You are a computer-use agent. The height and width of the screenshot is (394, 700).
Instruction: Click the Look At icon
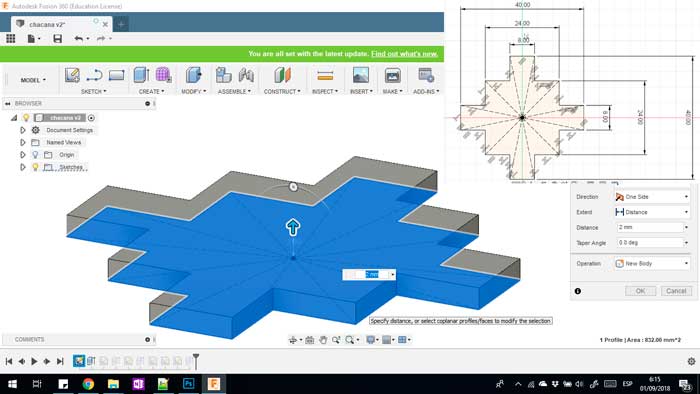pos(309,340)
